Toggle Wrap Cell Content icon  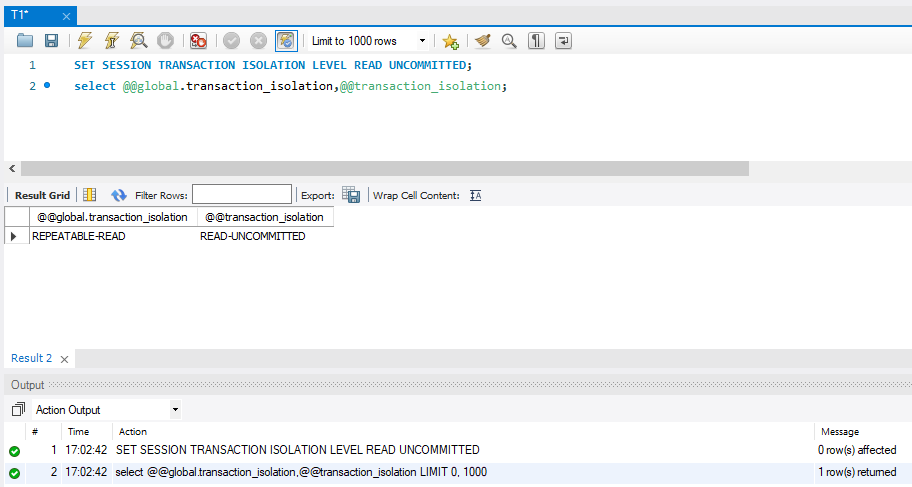(x=476, y=195)
